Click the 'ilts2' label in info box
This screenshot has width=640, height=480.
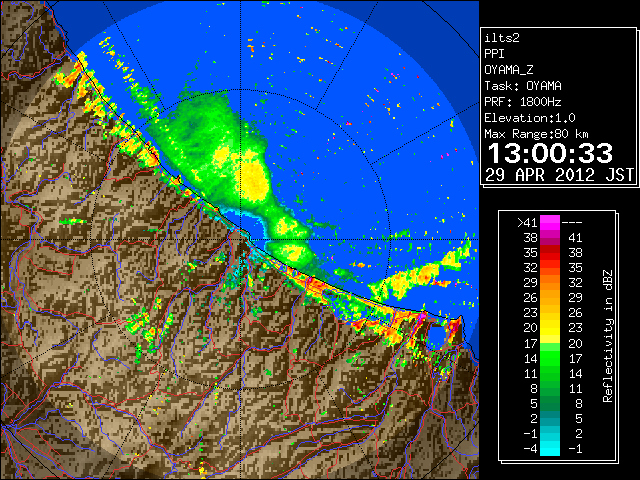coord(502,38)
